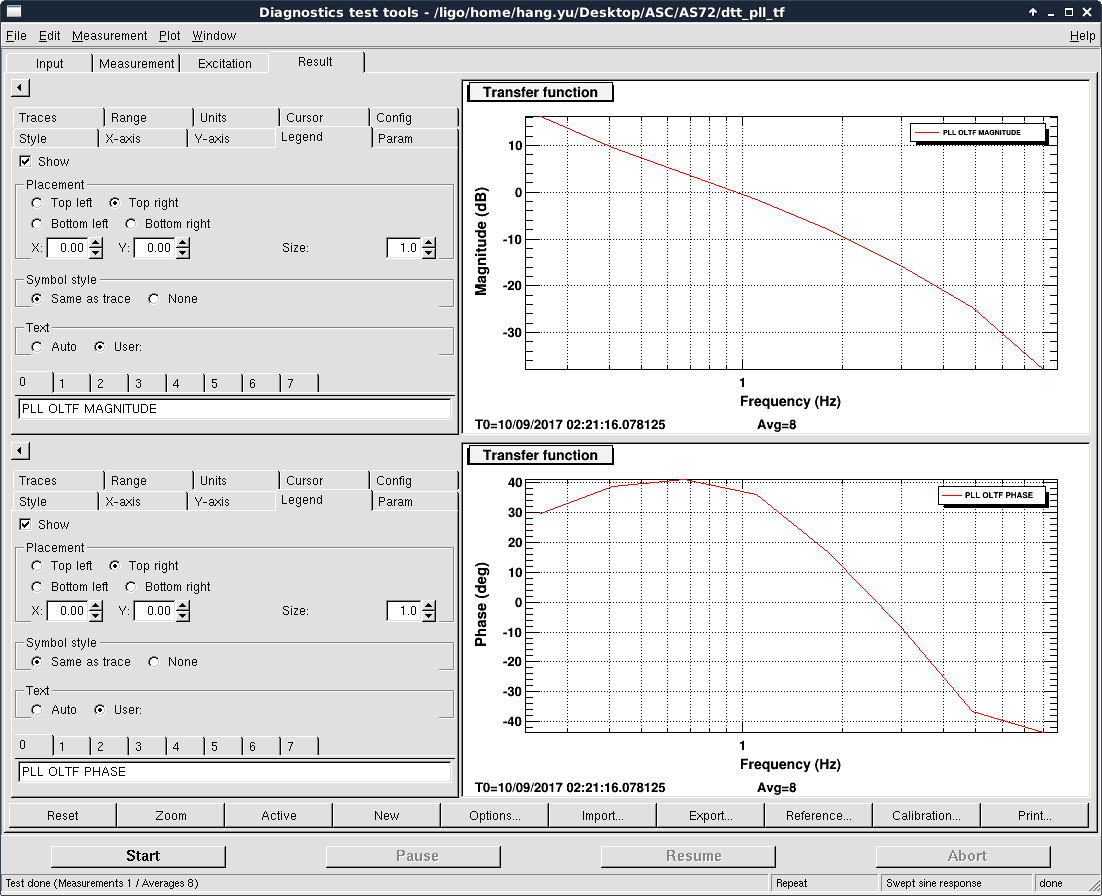Adjust the lower legend Y offset stepper
This screenshot has width=1102, height=896.
(x=182, y=610)
